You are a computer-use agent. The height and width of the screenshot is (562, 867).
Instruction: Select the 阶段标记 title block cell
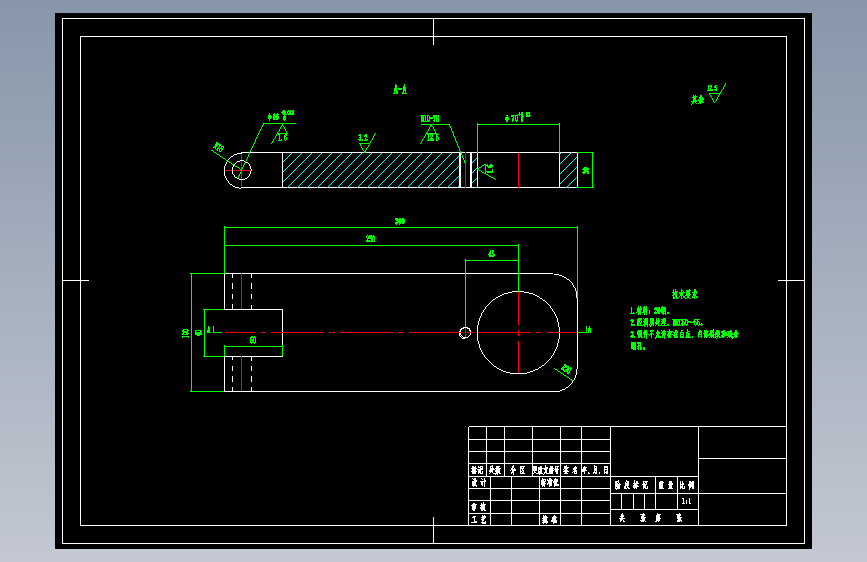pos(632,485)
